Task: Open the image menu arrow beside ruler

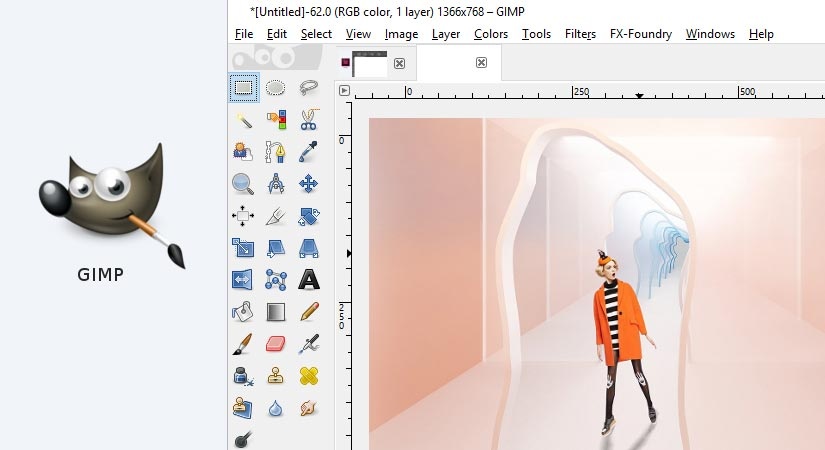Action: tap(344, 91)
